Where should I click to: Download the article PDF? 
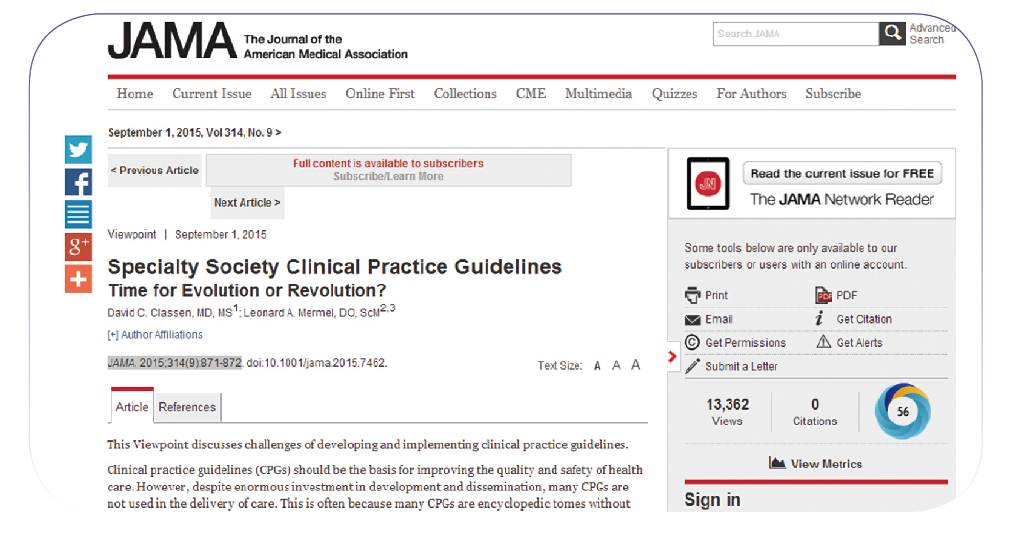(x=824, y=295)
